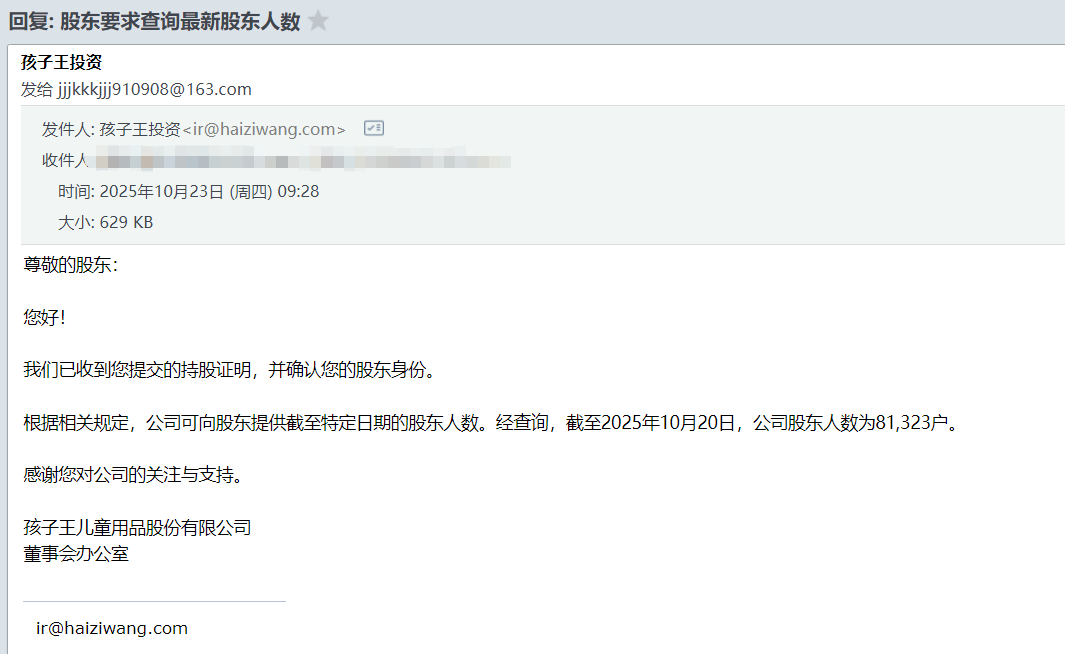Click the size value 629 KB
Viewport: 1065px width, 654px height.
(x=126, y=223)
